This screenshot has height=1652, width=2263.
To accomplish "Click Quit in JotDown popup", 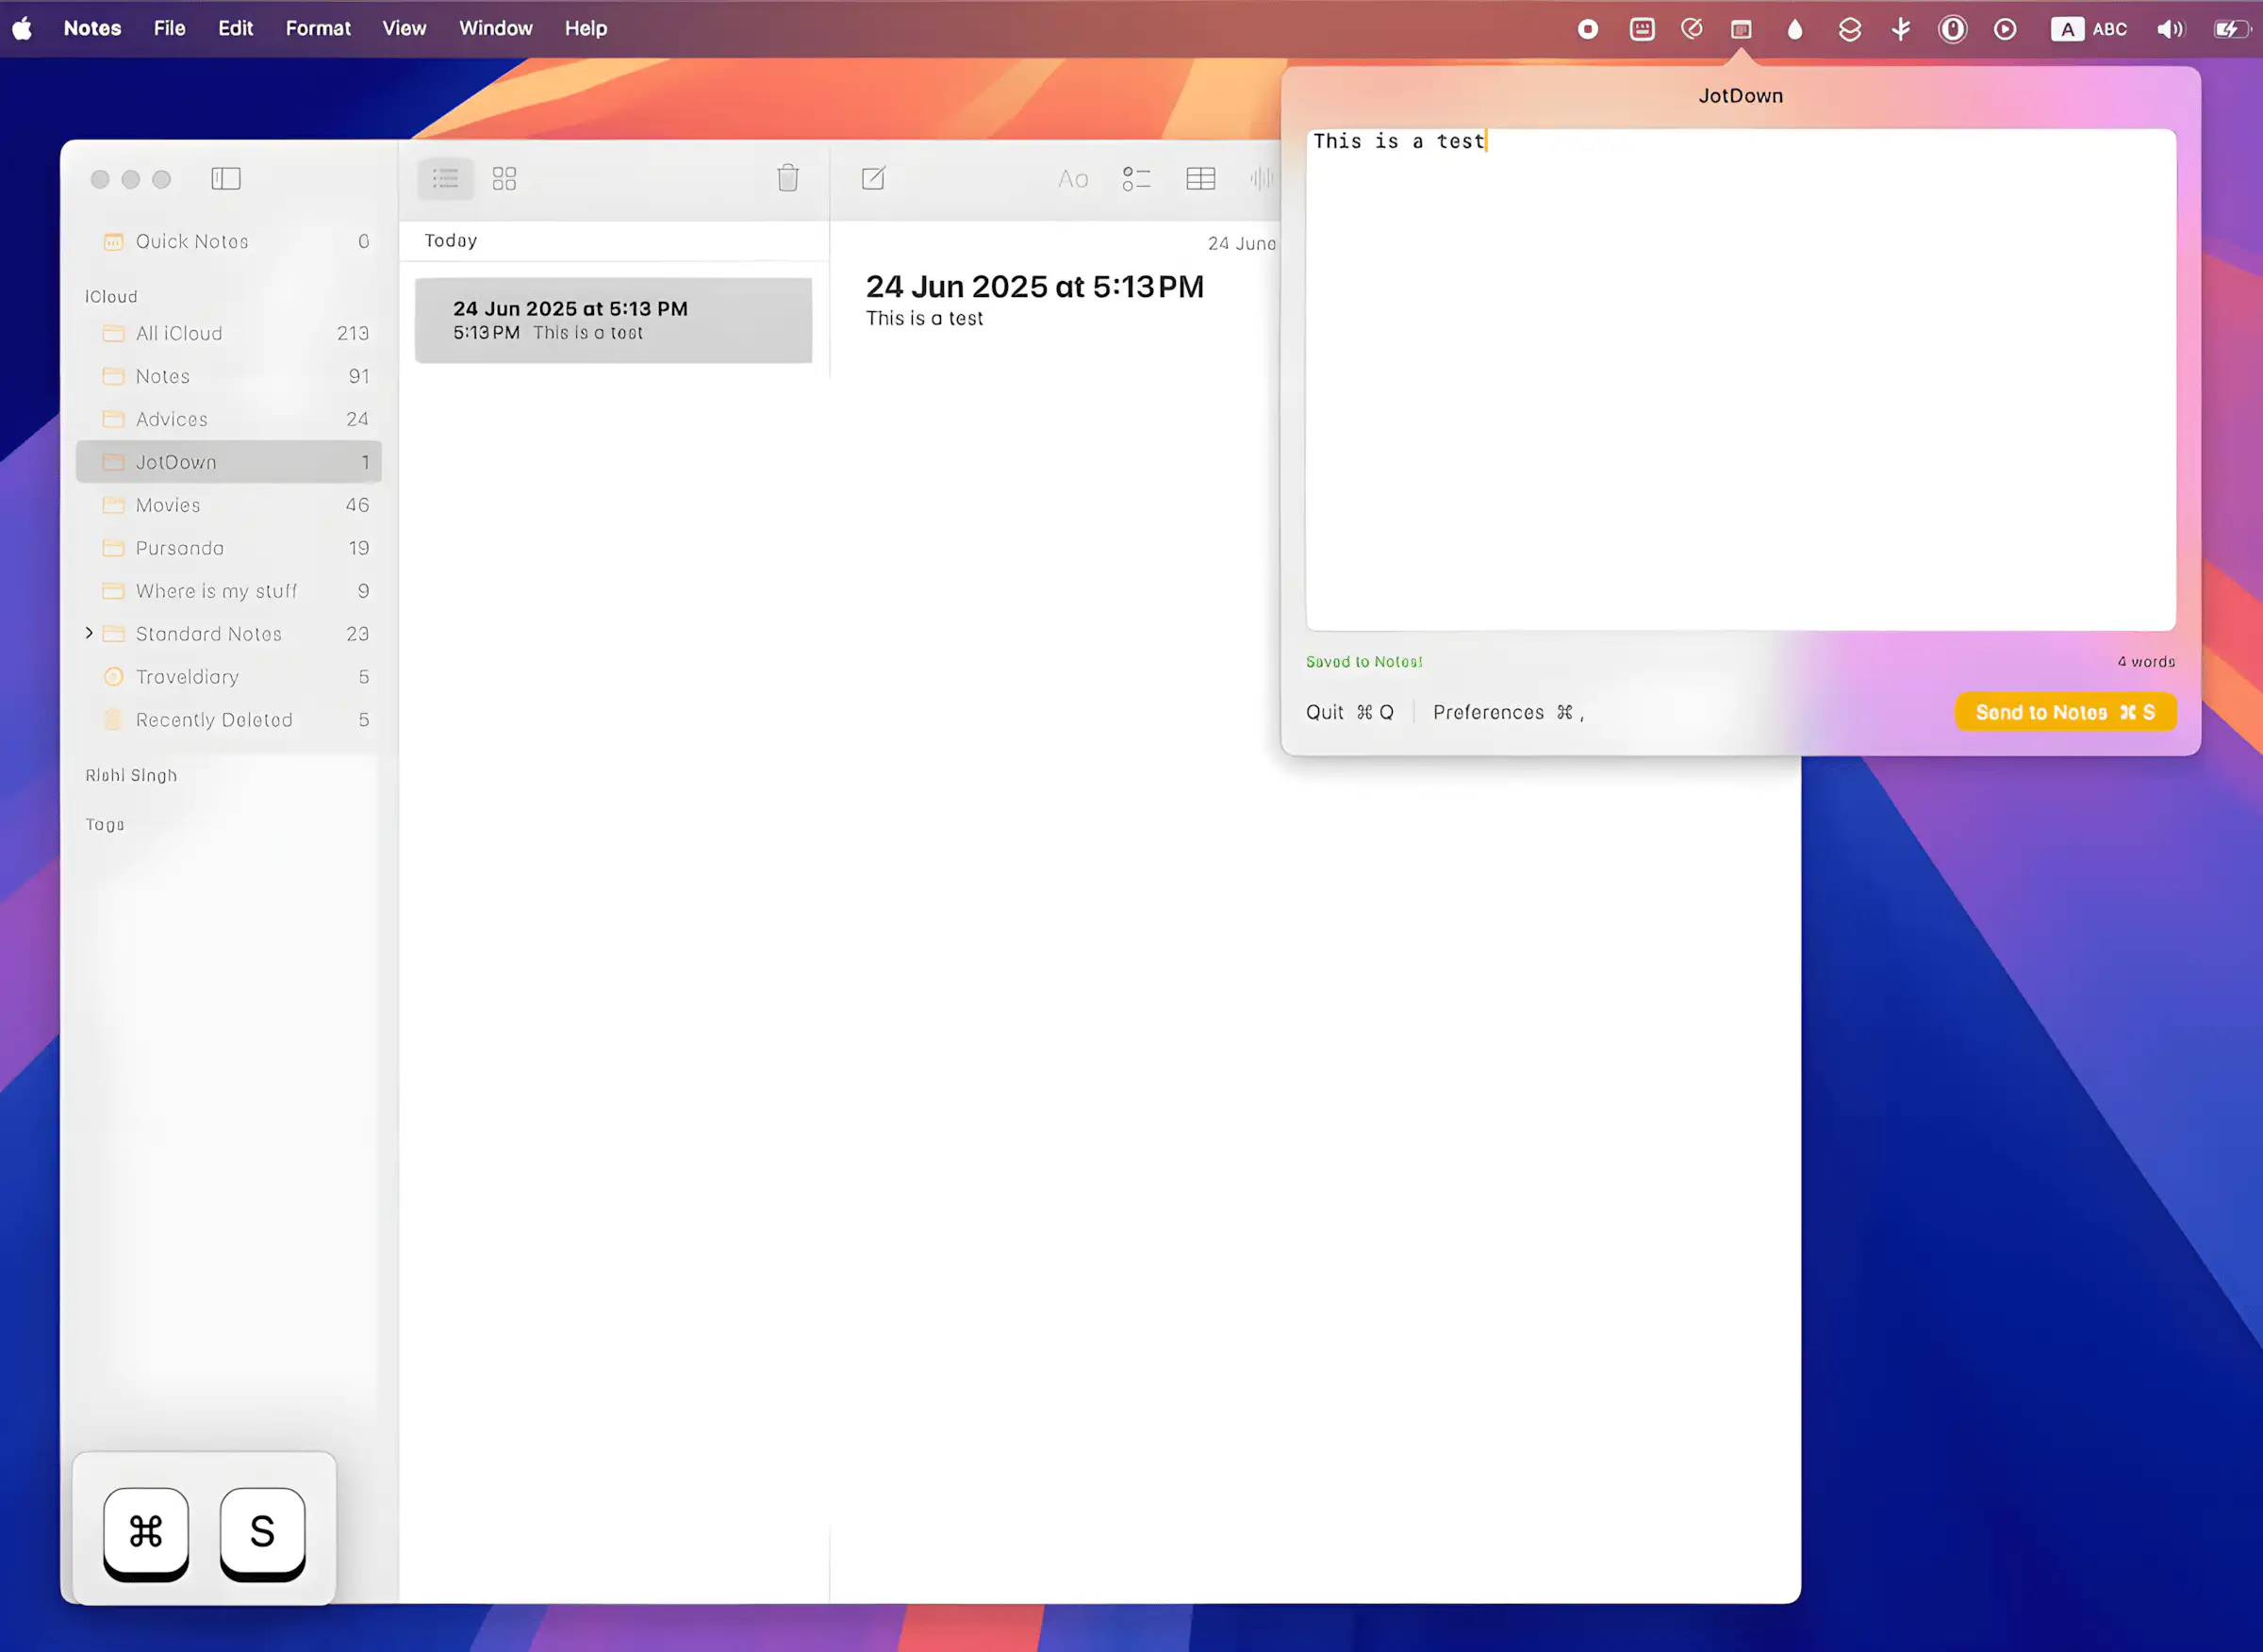I will [1349, 712].
